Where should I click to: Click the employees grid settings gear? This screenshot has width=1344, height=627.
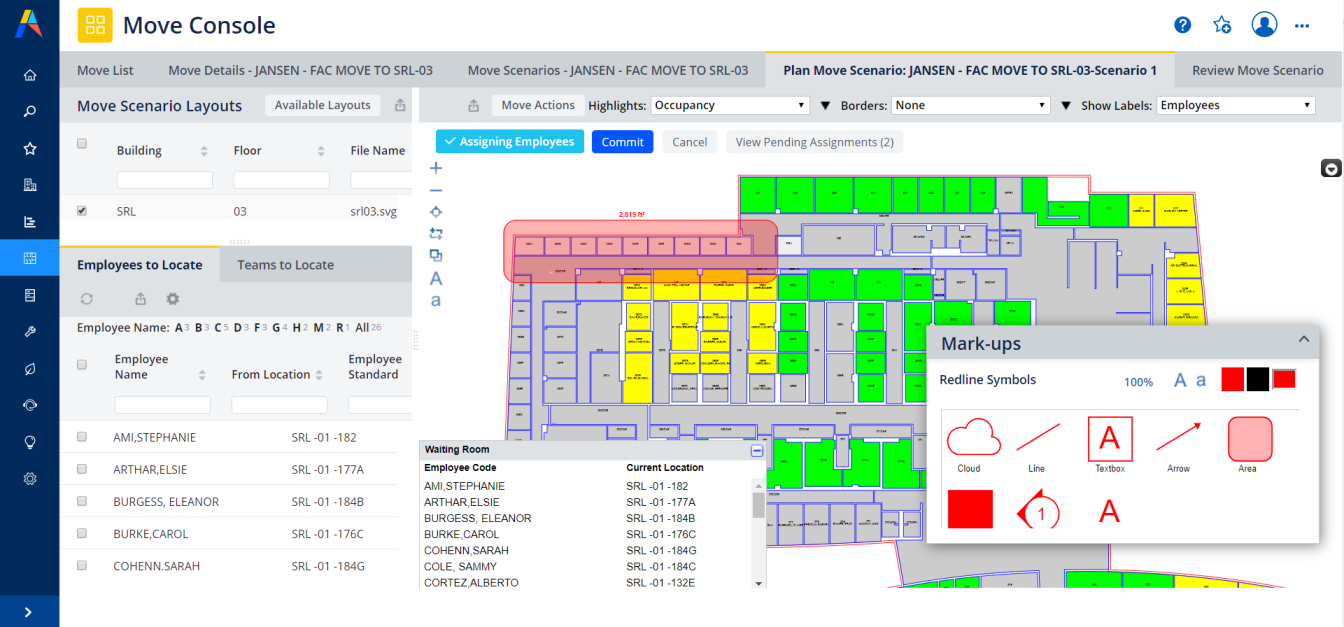point(173,299)
